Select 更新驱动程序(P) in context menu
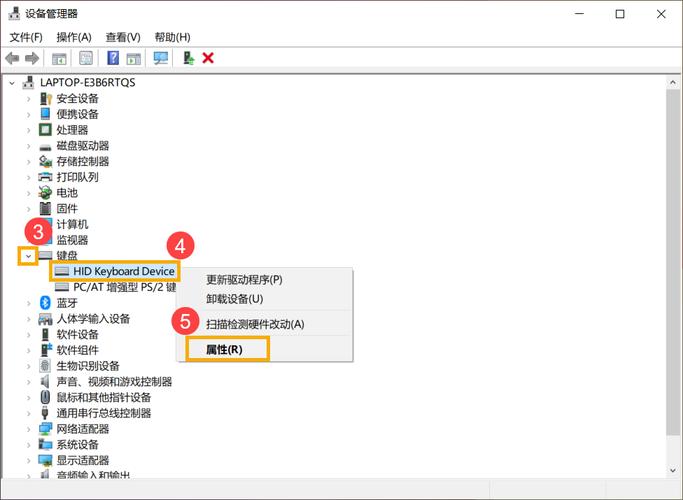 (x=244, y=280)
